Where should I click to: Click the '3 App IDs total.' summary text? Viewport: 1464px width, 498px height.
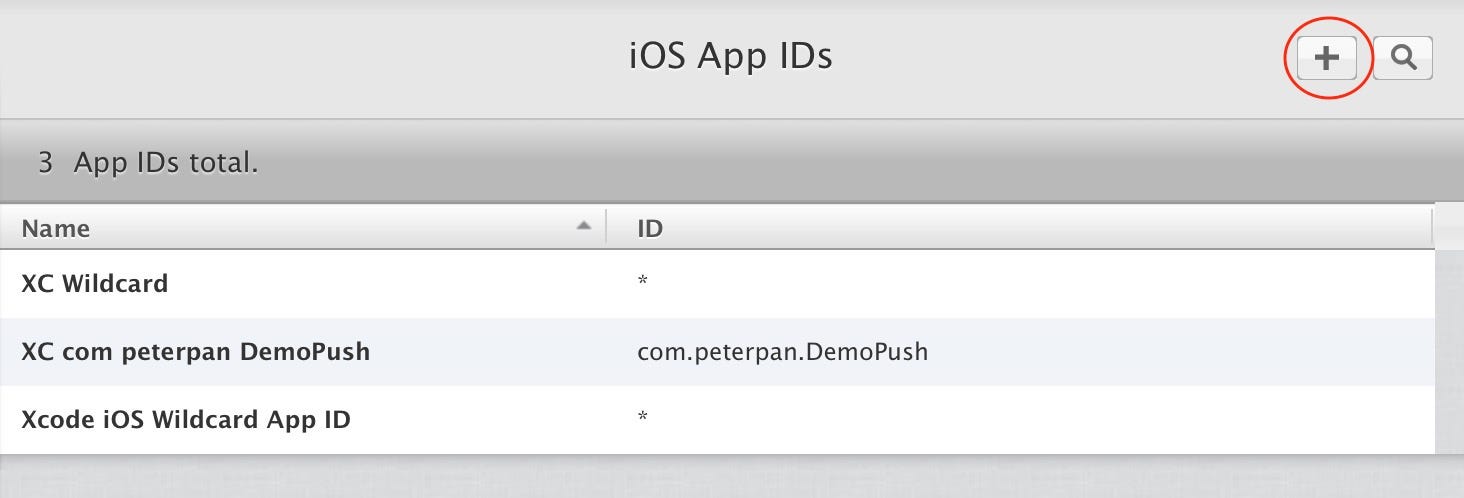(x=148, y=163)
